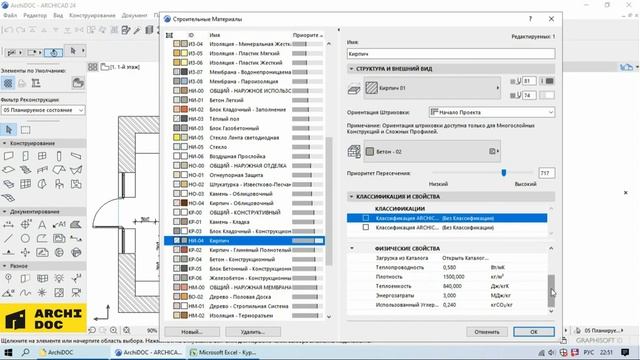Image resolution: width=640 pixels, height=360 pixels.
Task: Select the Spline tool in Разное
Action: 25,292
